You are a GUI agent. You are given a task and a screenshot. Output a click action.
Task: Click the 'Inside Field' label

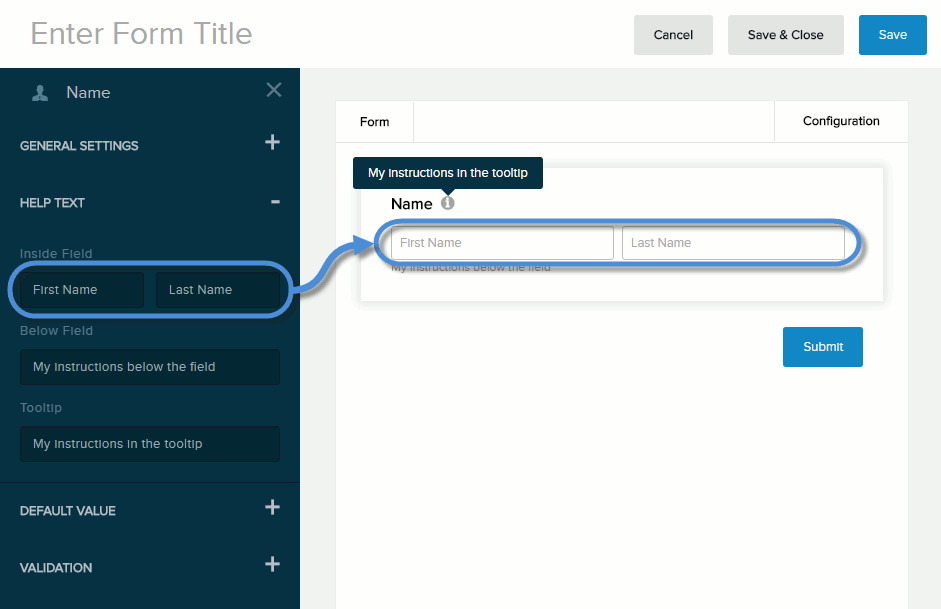tap(56, 254)
